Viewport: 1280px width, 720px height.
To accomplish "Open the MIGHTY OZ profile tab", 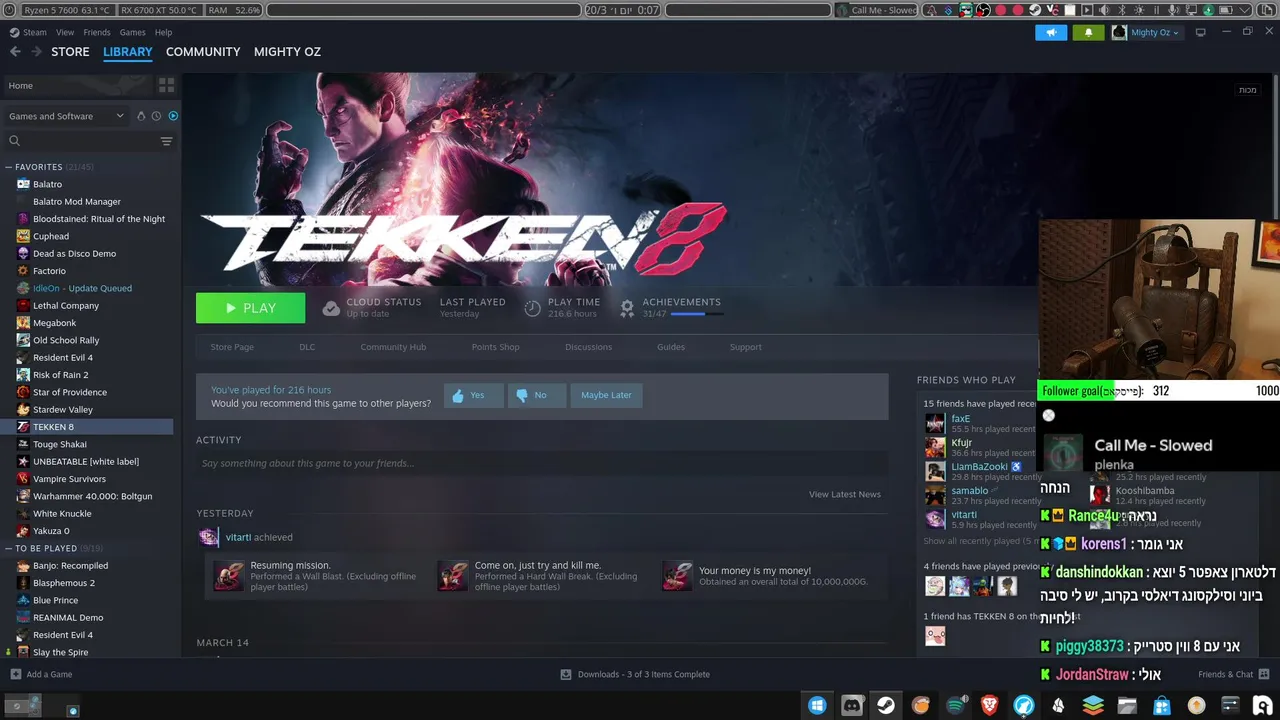I will point(287,52).
